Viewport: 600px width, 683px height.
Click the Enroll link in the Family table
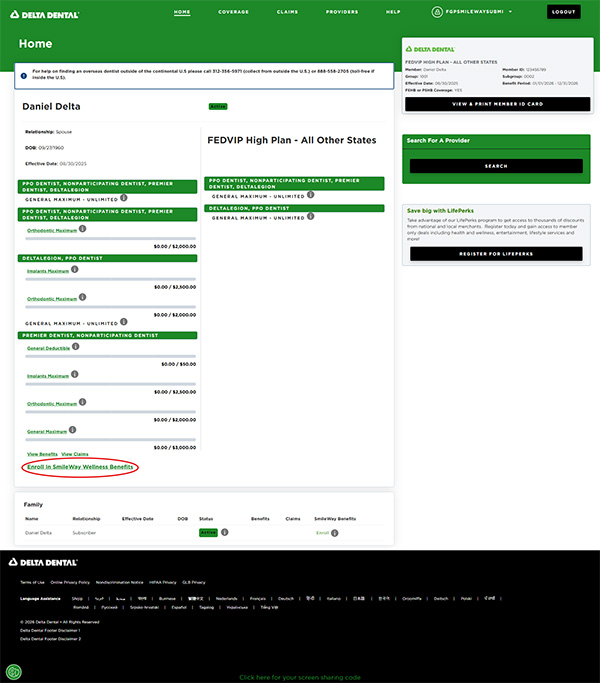tap(322, 533)
